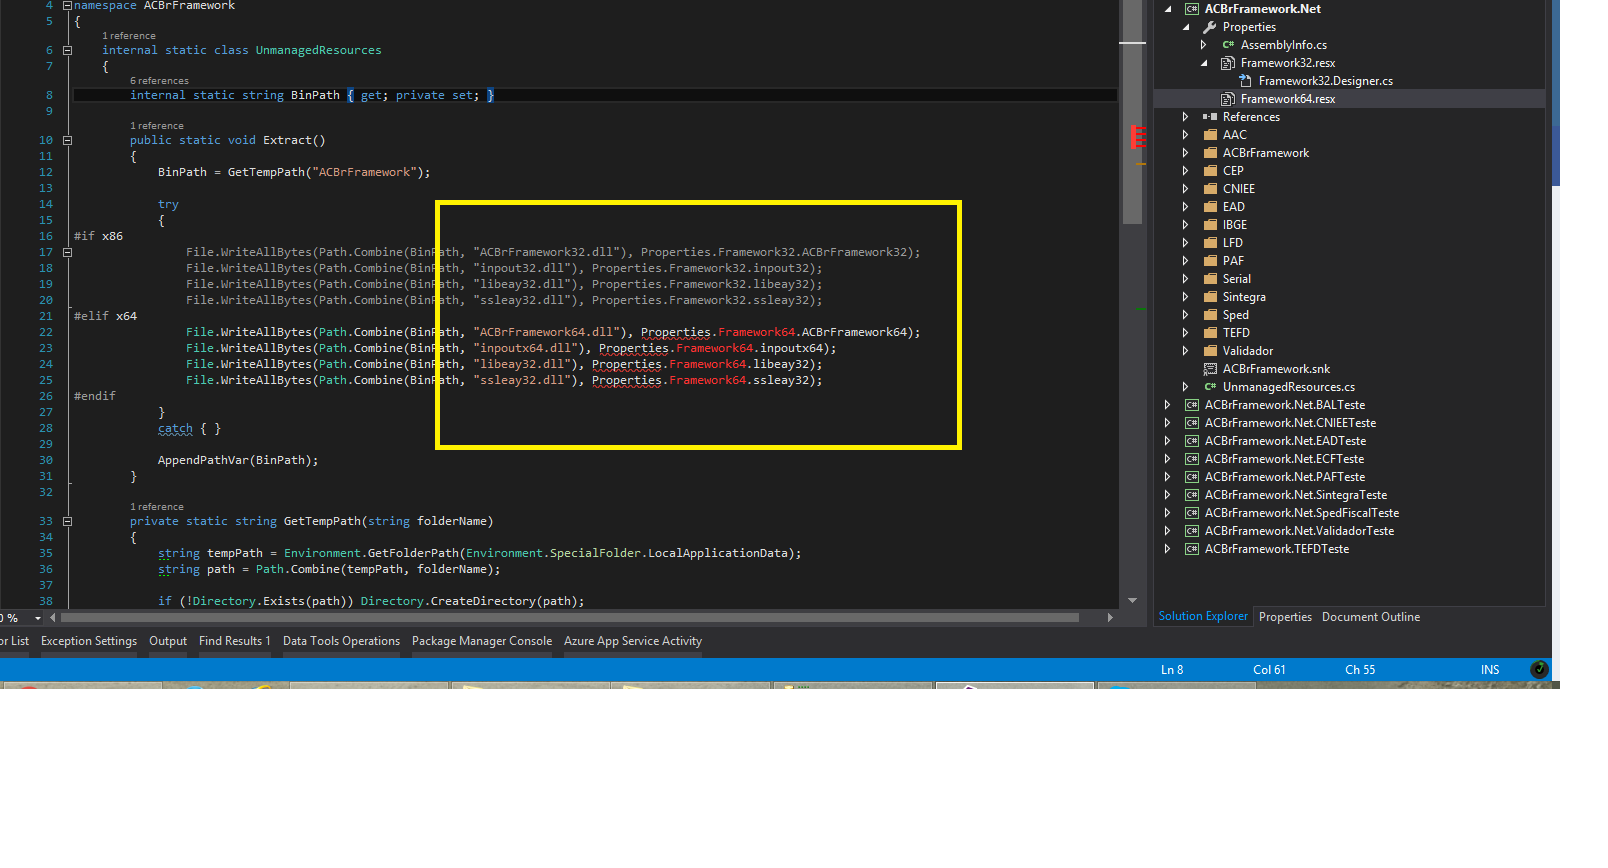
Task: Click the ACBrFramework.Net project icon
Action: coord(1192,9)
